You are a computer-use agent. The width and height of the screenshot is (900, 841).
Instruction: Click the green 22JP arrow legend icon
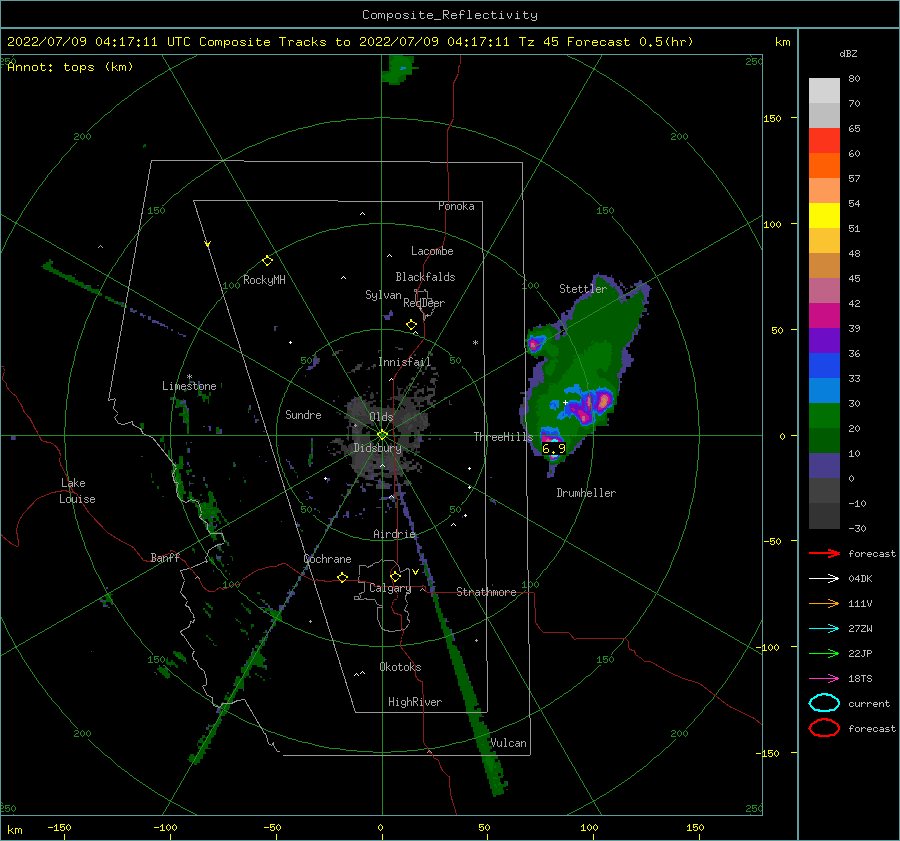[x=824, y=653]
